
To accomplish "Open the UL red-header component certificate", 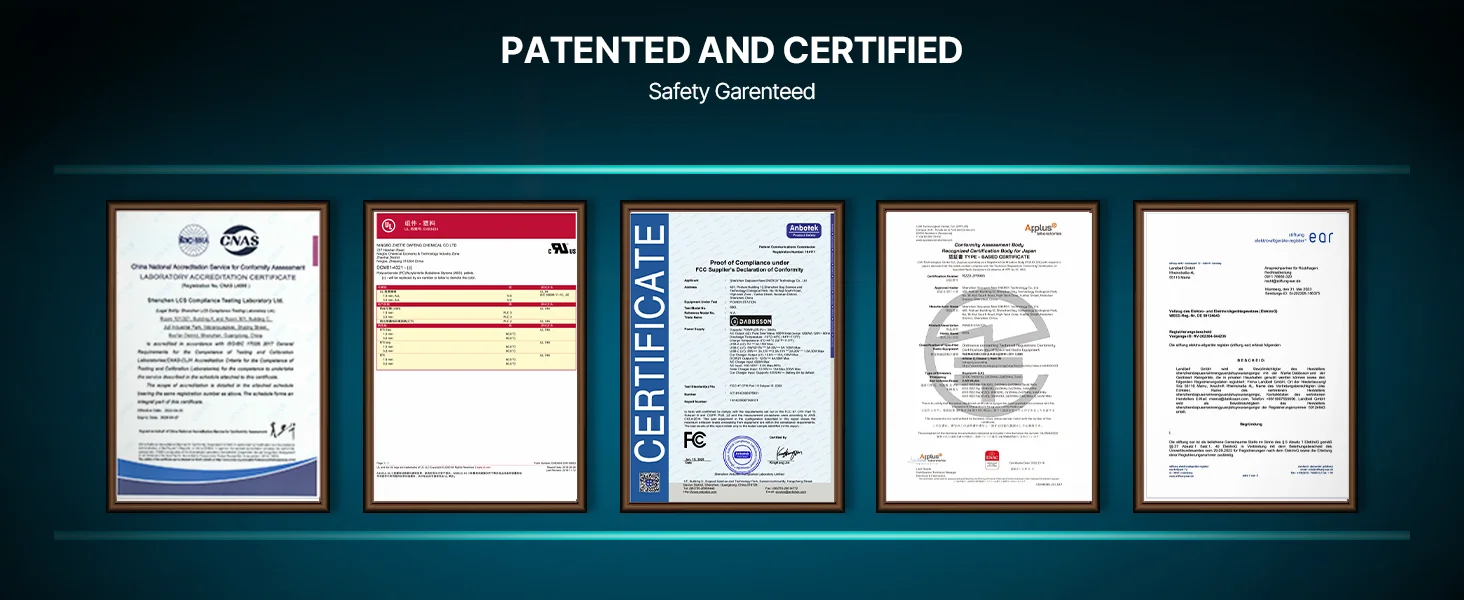I will click(x=475, y=356).
